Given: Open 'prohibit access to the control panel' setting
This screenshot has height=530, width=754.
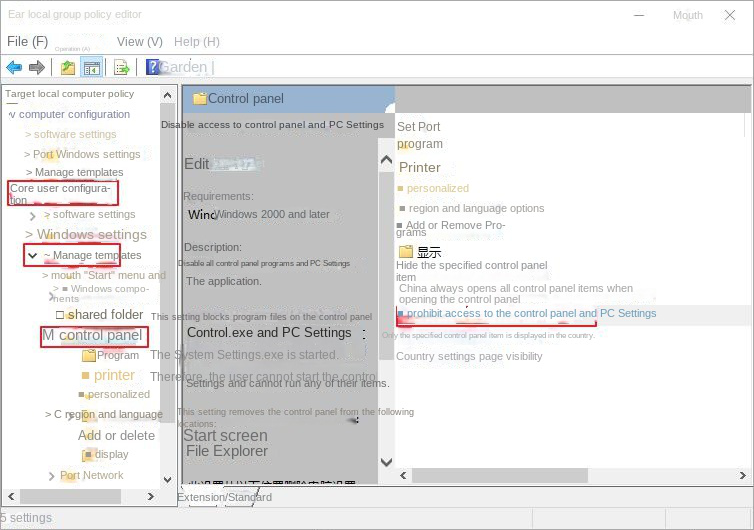Looking at the screenshot, I should pyautogui.click(x=530, y=313).
